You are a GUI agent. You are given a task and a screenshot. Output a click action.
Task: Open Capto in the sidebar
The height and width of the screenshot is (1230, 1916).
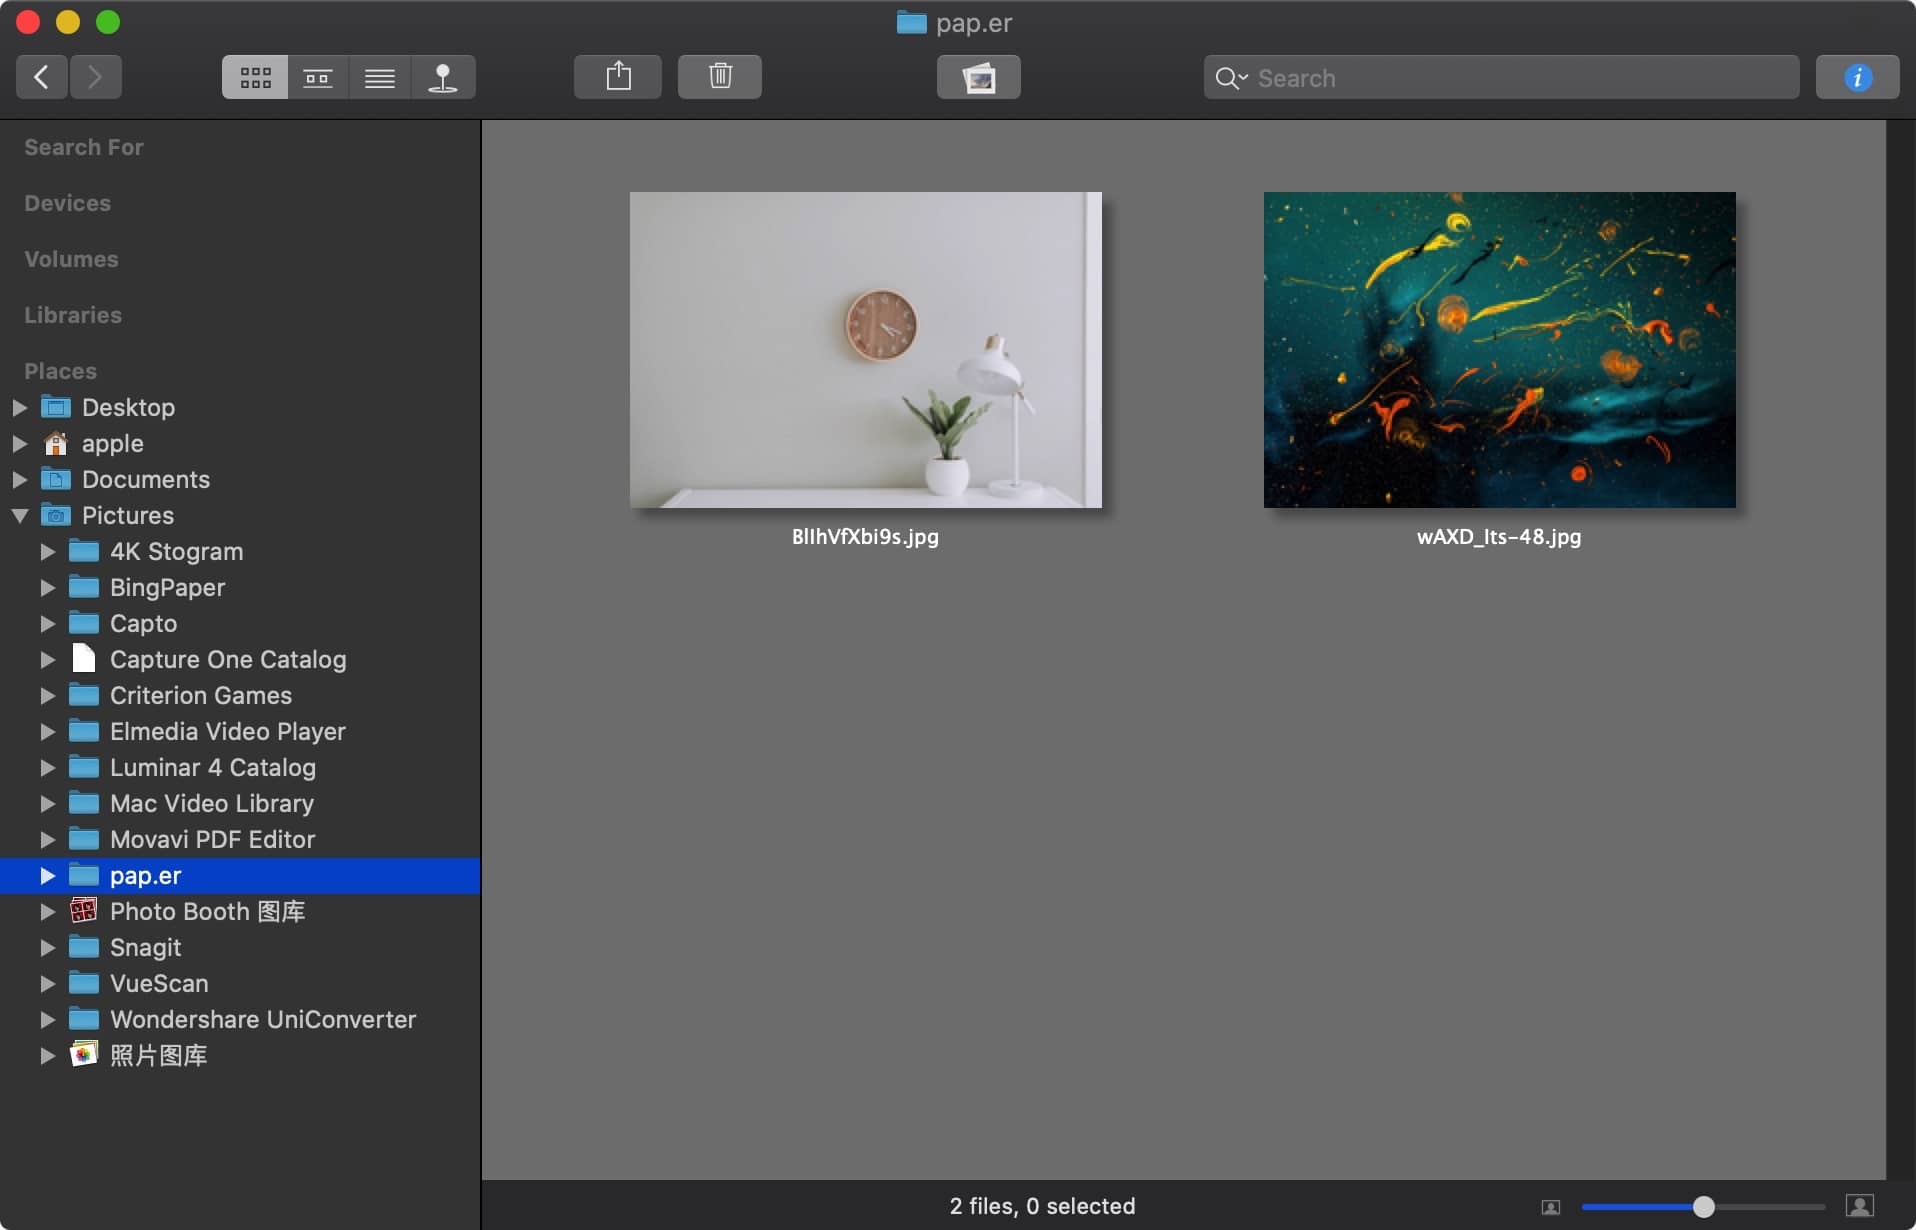pyautogui.click(x=143, y=623)
